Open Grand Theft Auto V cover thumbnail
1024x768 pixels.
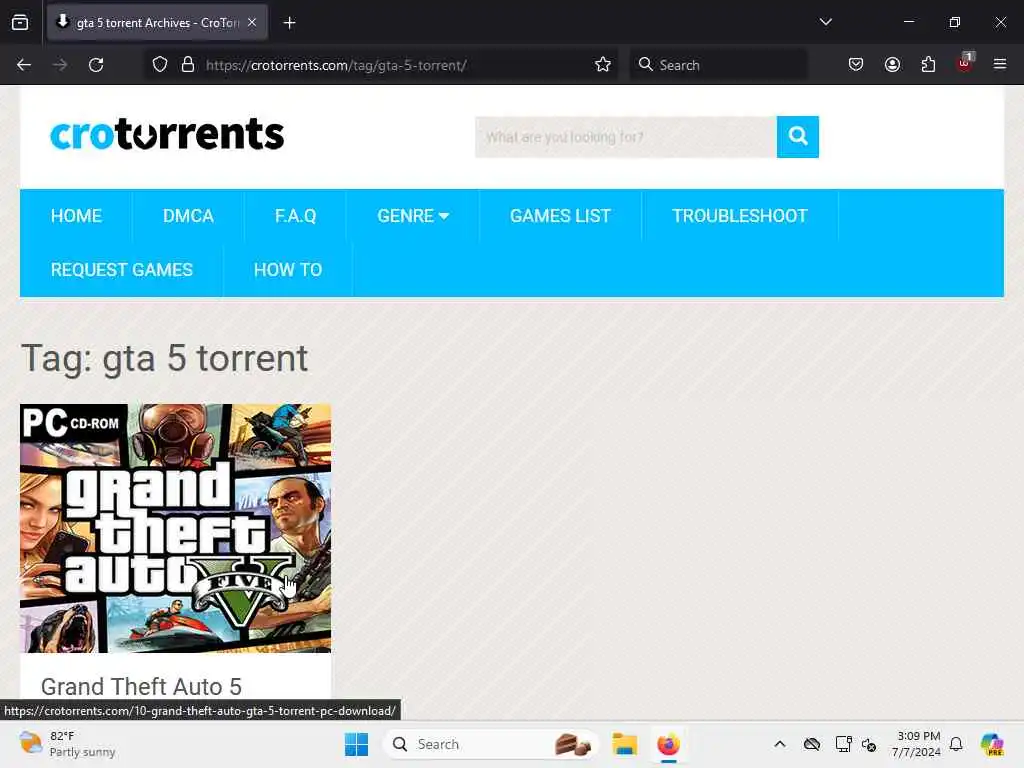(175, 528)
